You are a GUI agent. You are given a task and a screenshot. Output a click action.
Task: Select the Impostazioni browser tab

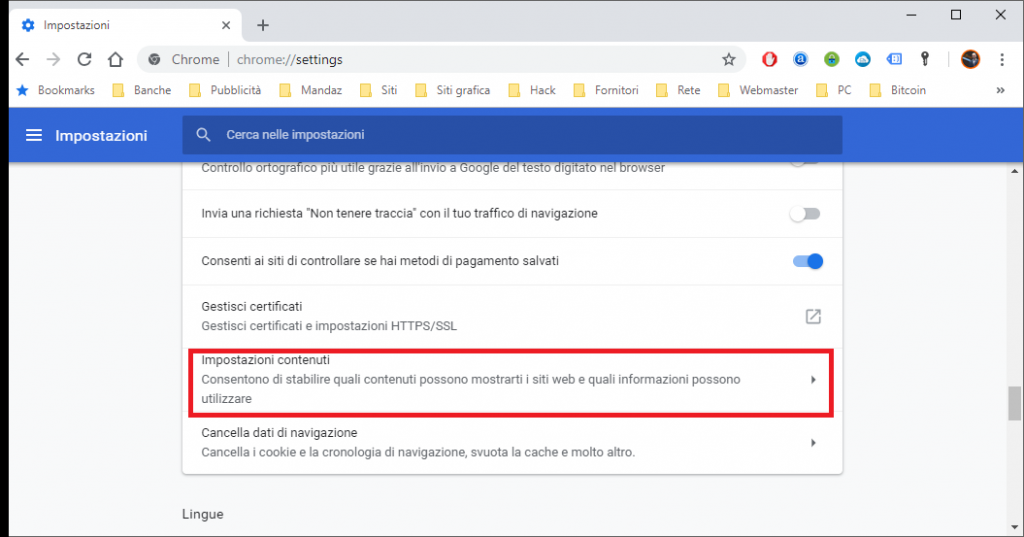click(x=120, y=25)
